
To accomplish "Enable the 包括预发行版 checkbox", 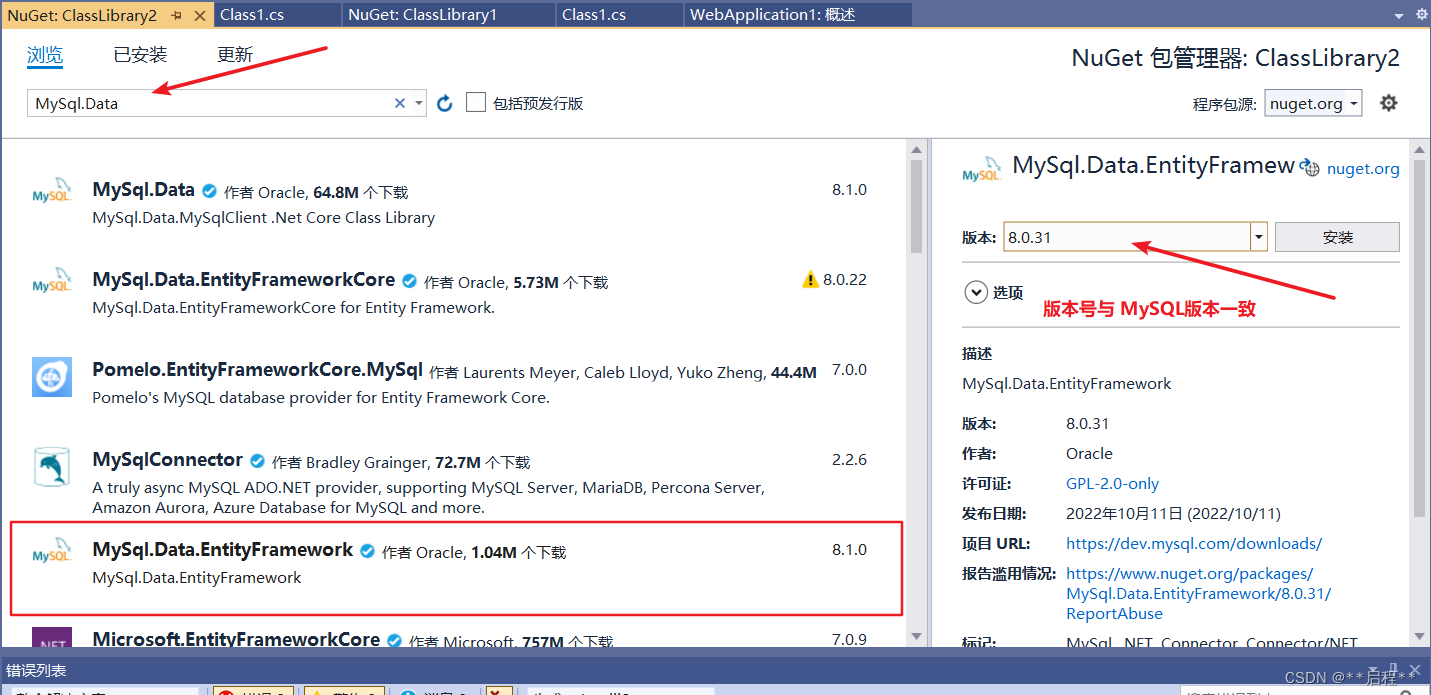I will point(475,102).
